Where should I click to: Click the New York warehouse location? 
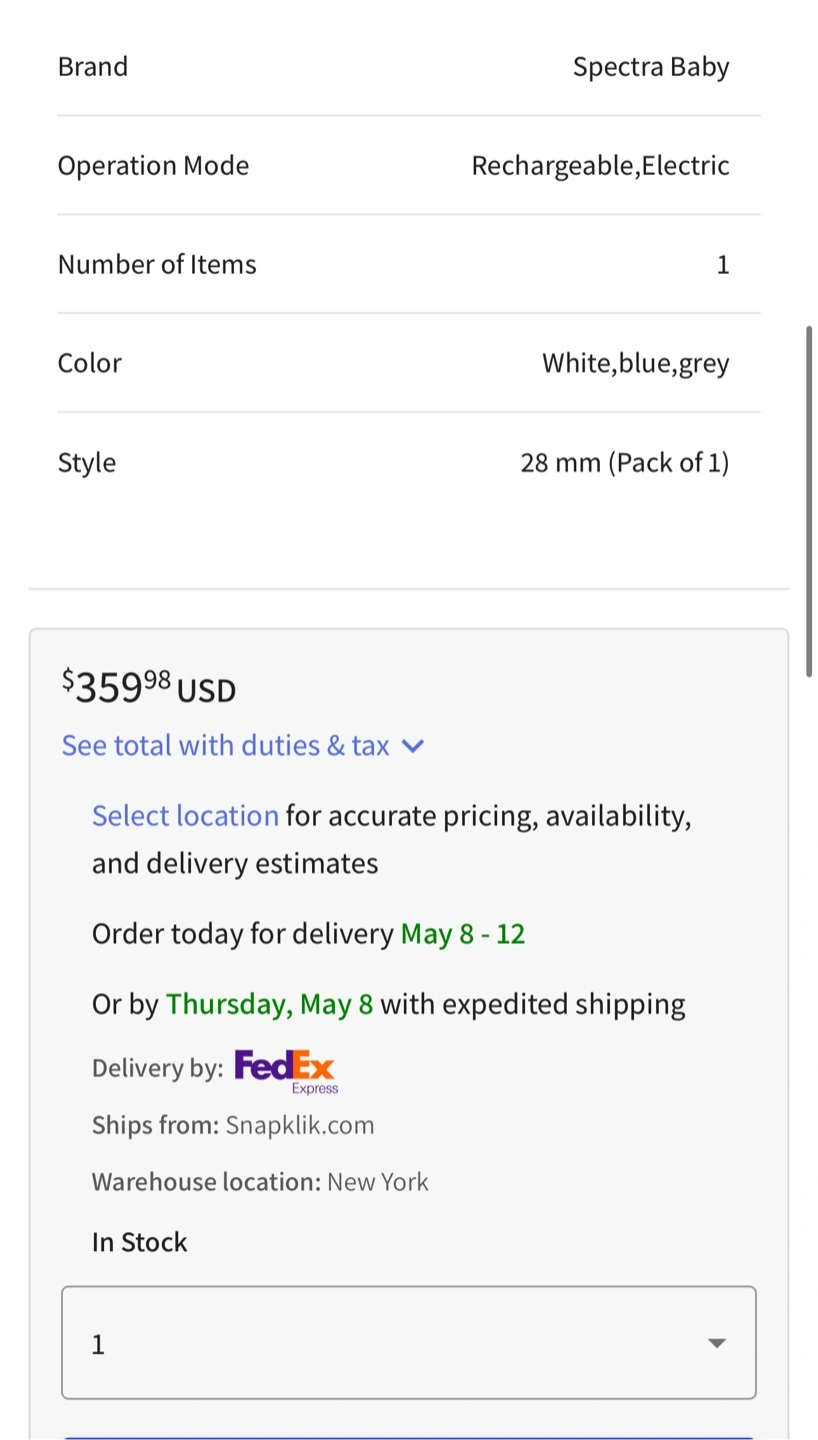pyautogui.click(x=377, y=1182)
